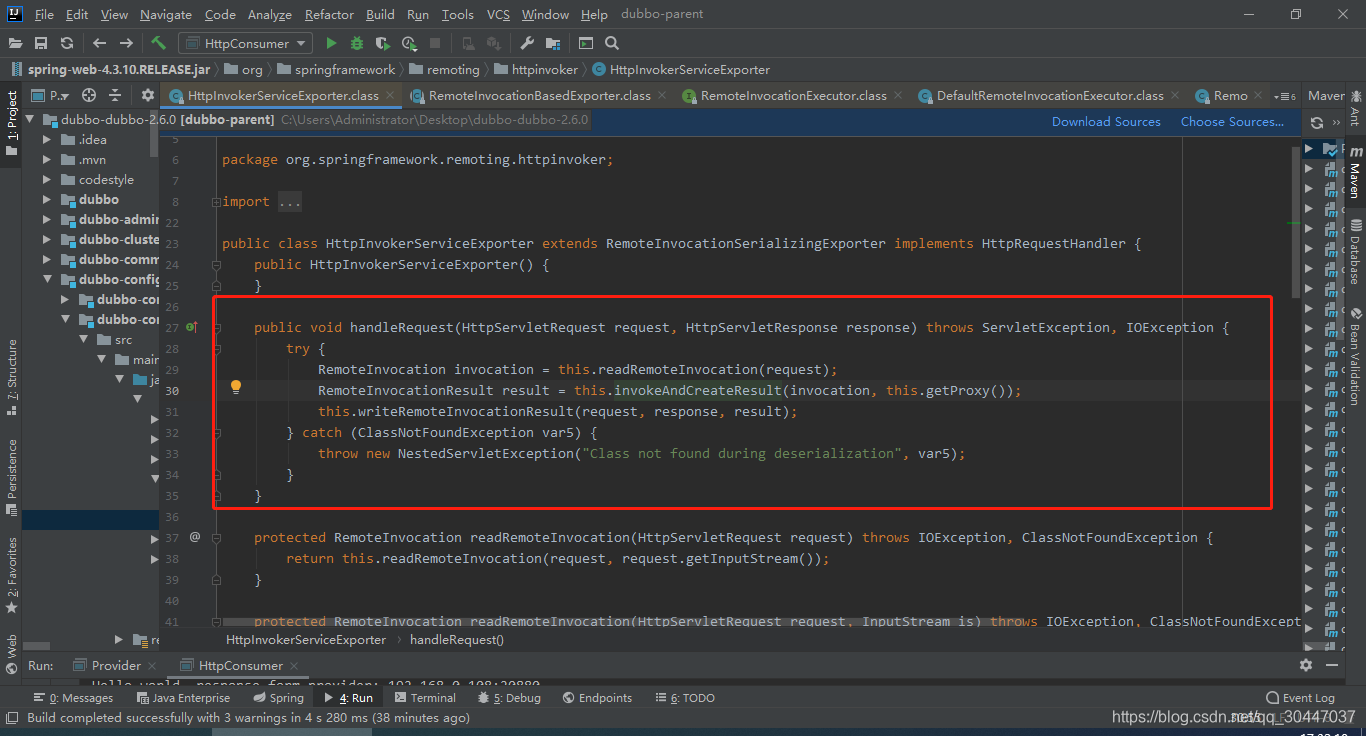Click the Synchronize refresh toolbar icon
Screen dimensions: 1366x736
coord(67,43)
